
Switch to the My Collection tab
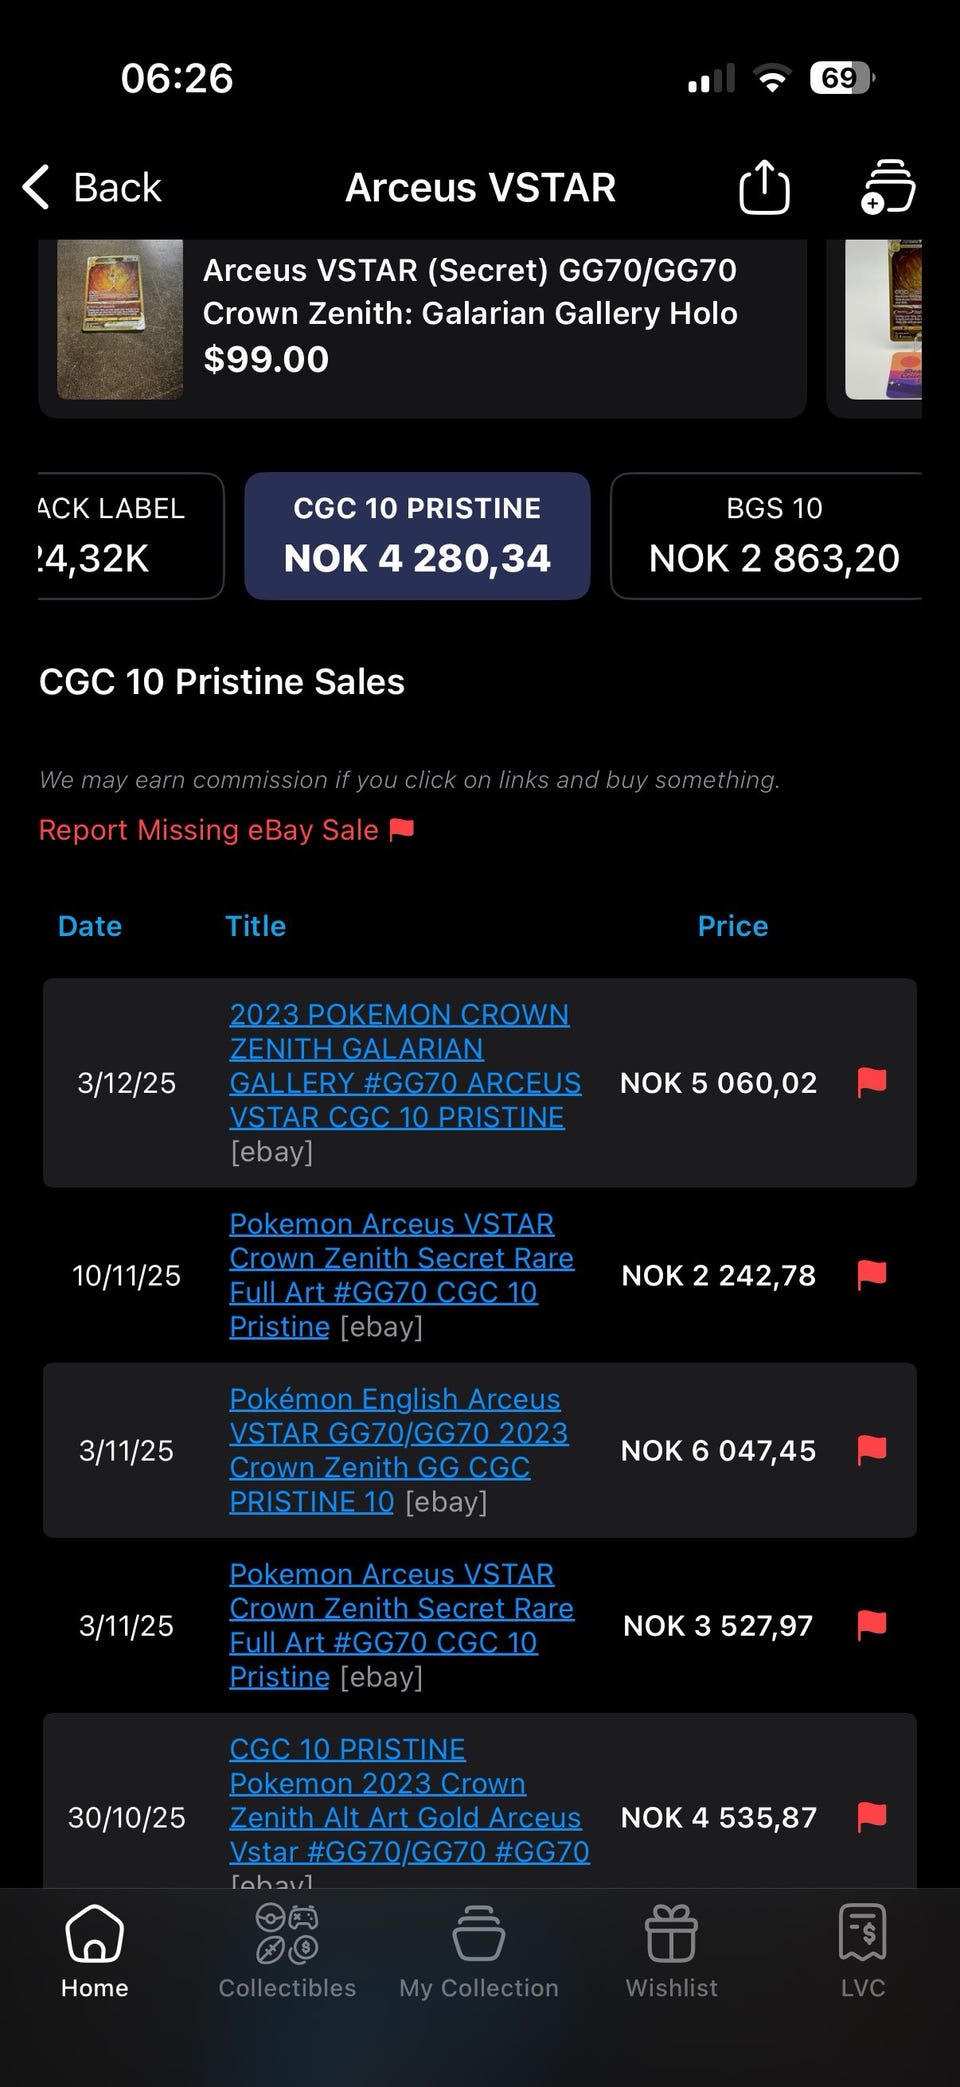click(479, 1950)
